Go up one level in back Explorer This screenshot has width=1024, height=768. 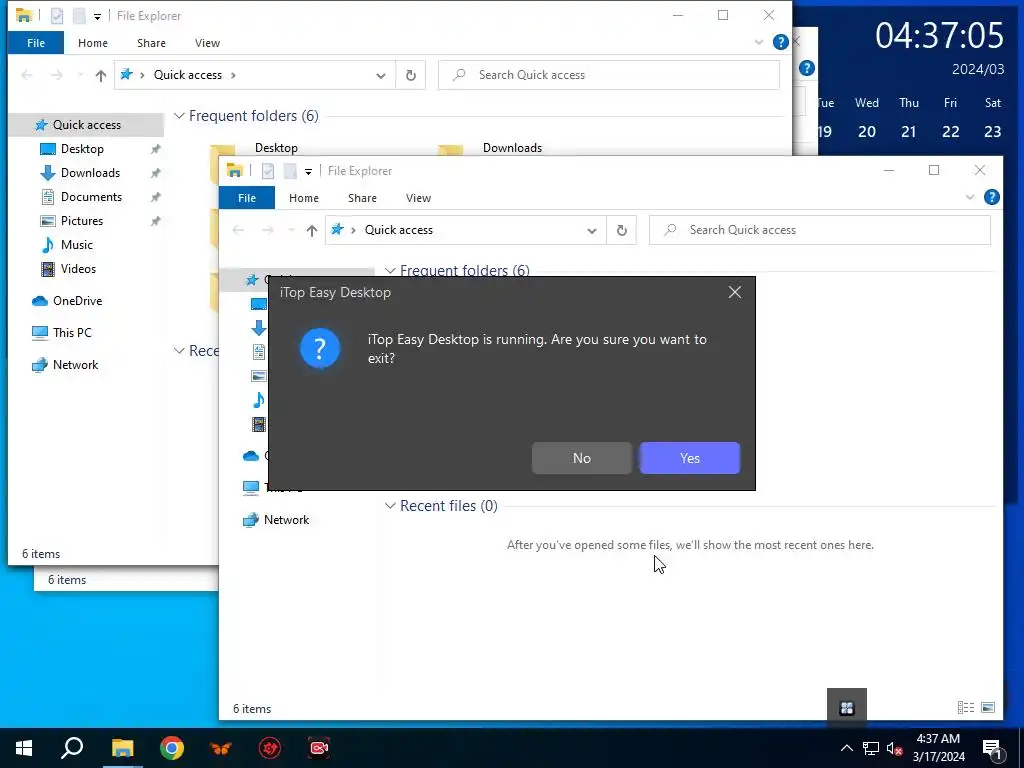101,75
